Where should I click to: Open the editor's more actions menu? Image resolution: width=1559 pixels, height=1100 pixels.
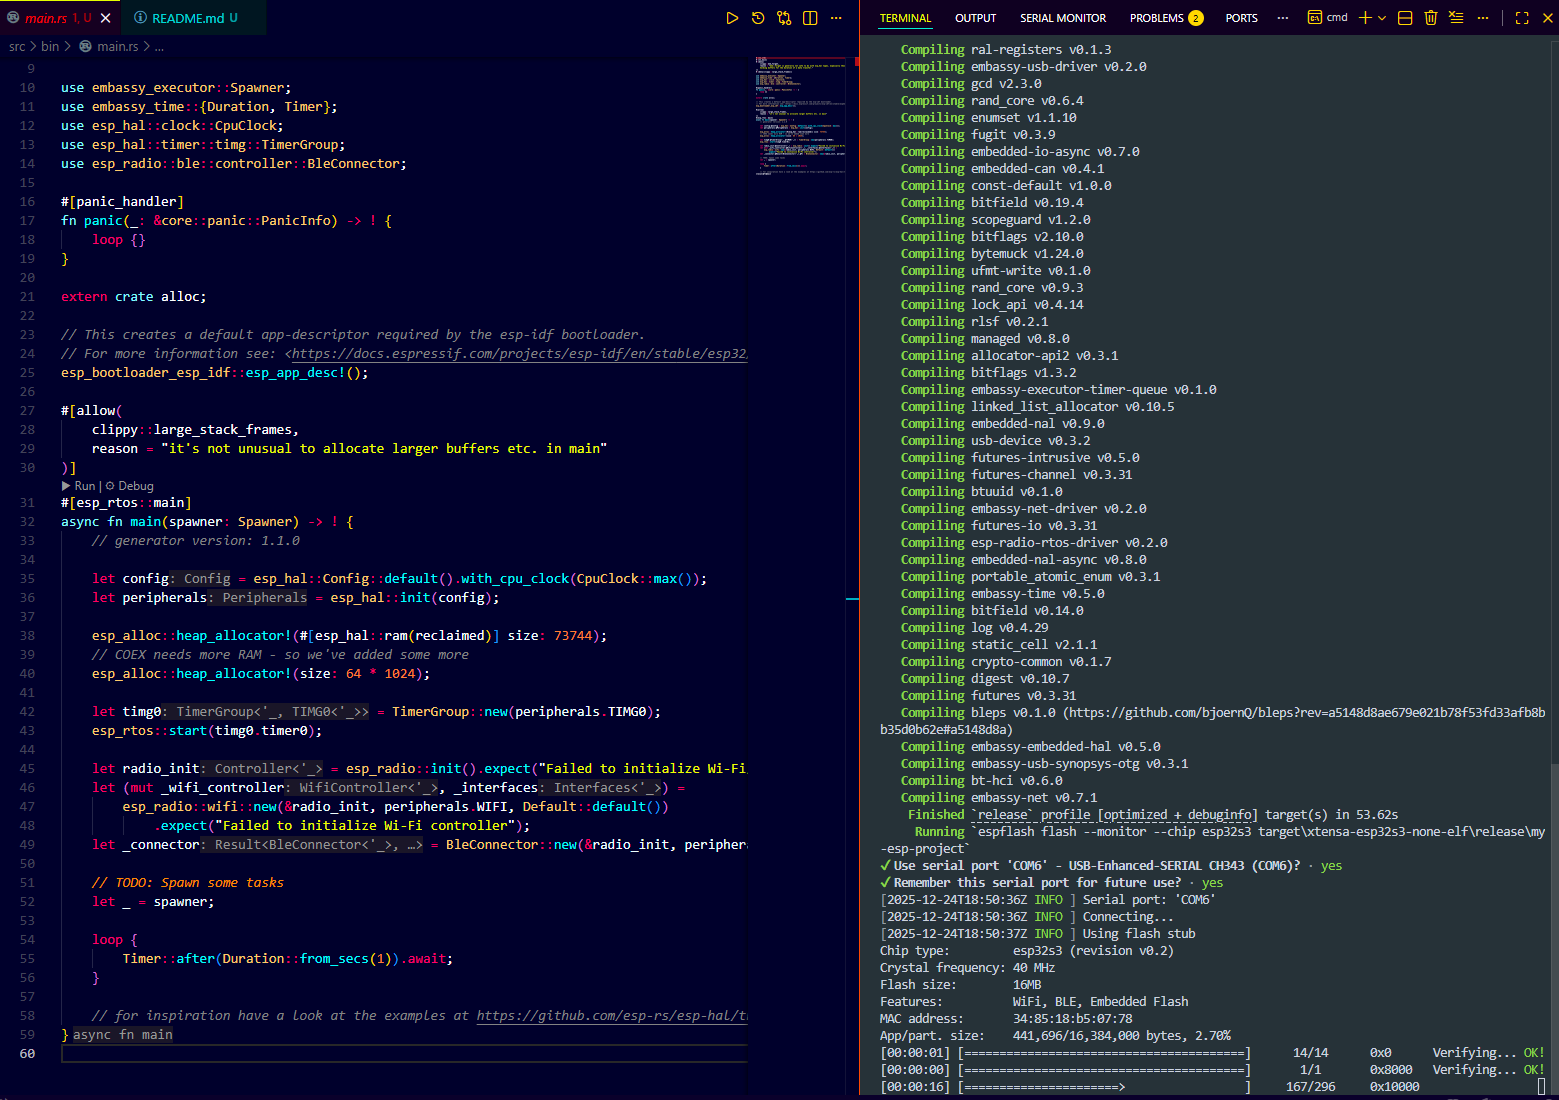[x=836, y=18]
